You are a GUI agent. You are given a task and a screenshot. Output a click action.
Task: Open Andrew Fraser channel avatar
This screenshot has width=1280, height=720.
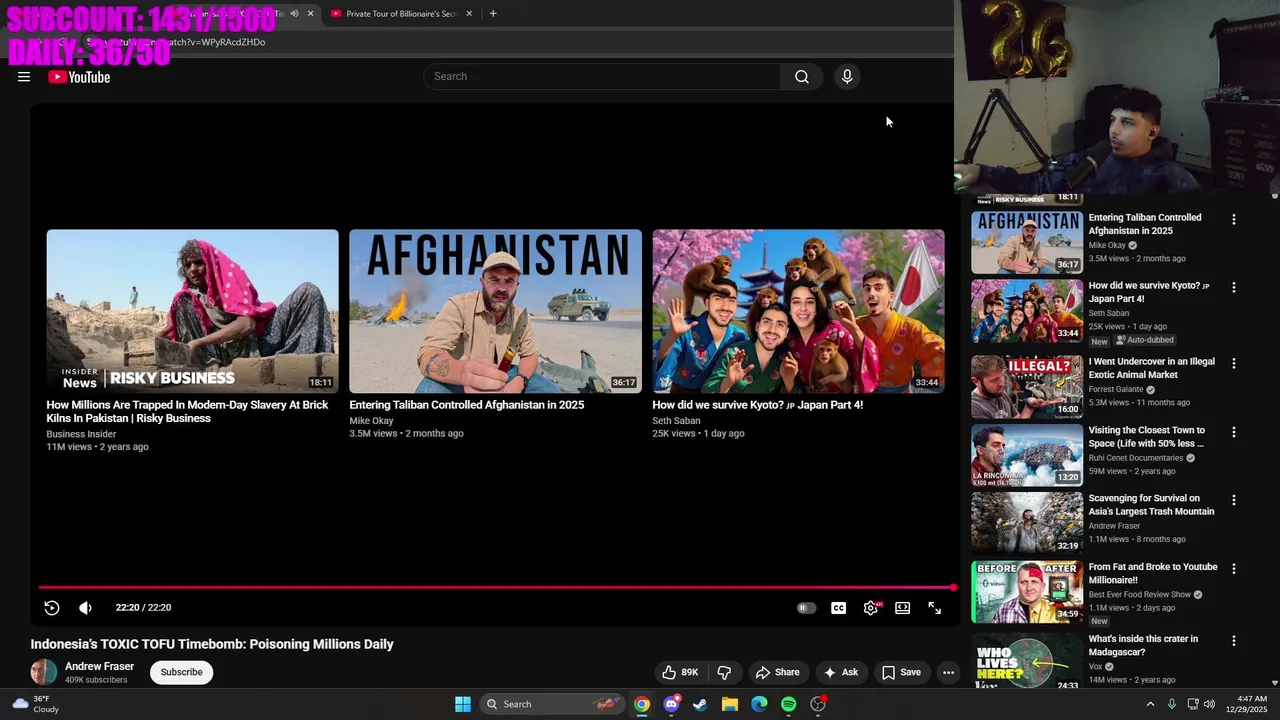[x=44, y=672]
